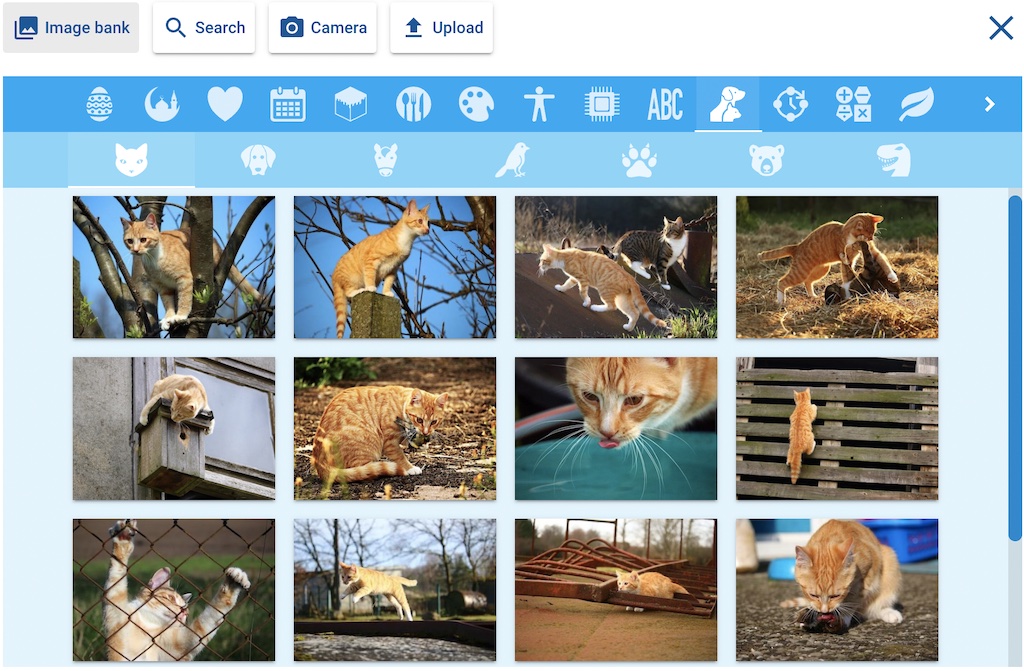1024x671 pixels.
Task: Show more categories with right chevron
Action: [989, 104]
